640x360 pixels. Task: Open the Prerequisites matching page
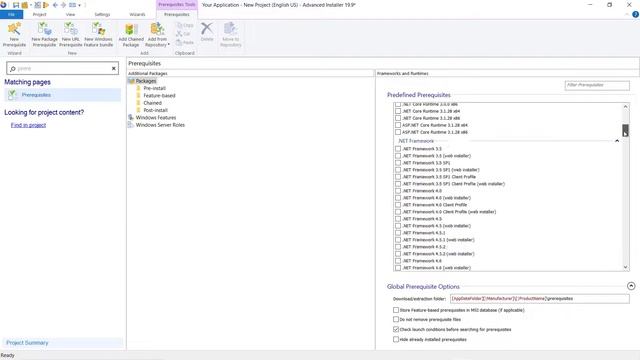(x=63, y=95)
